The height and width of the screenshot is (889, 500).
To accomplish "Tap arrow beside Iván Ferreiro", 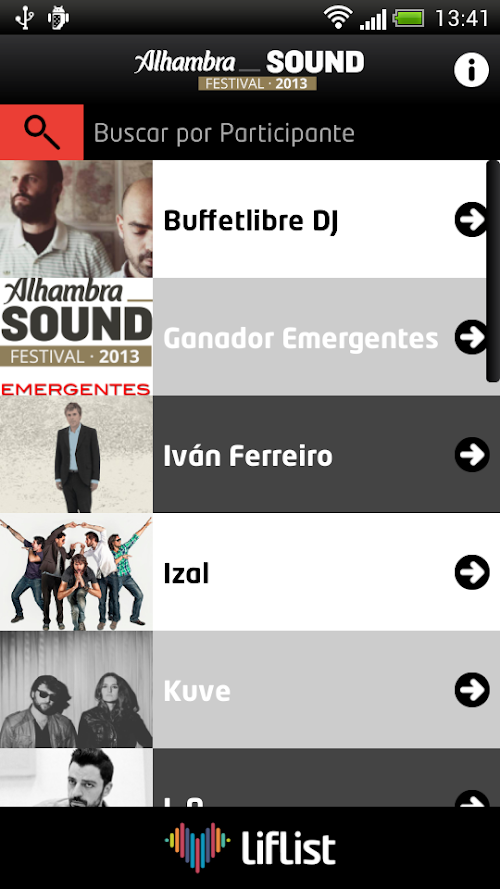I will (472, 455).
